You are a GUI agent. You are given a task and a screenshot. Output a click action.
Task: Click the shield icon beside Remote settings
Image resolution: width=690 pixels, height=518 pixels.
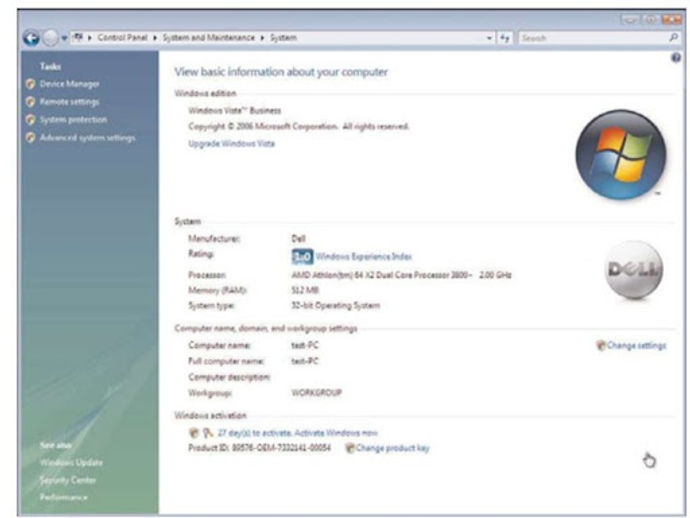pyautogui.click(x=30, y=102)
